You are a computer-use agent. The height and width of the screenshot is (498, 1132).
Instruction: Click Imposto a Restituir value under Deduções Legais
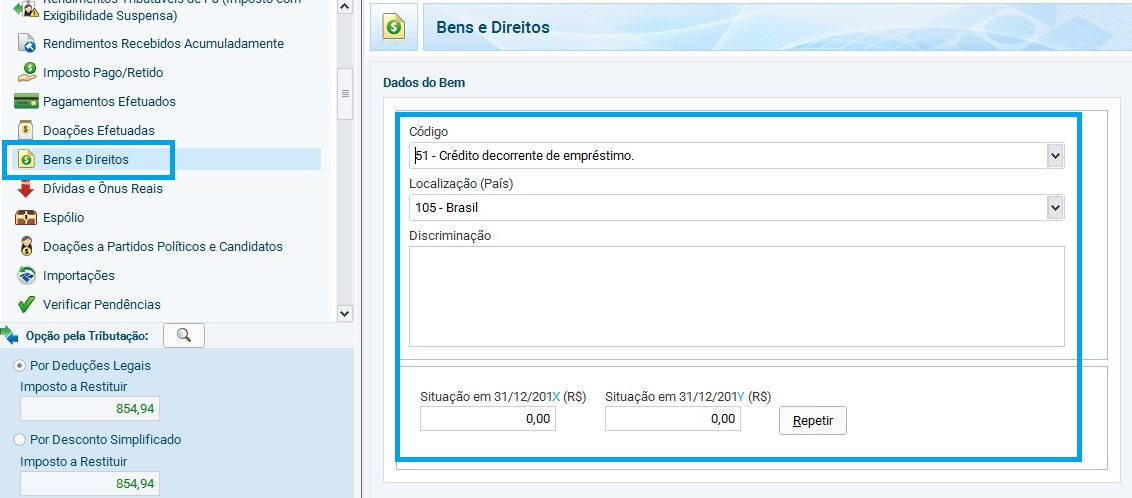coord(90,409)
